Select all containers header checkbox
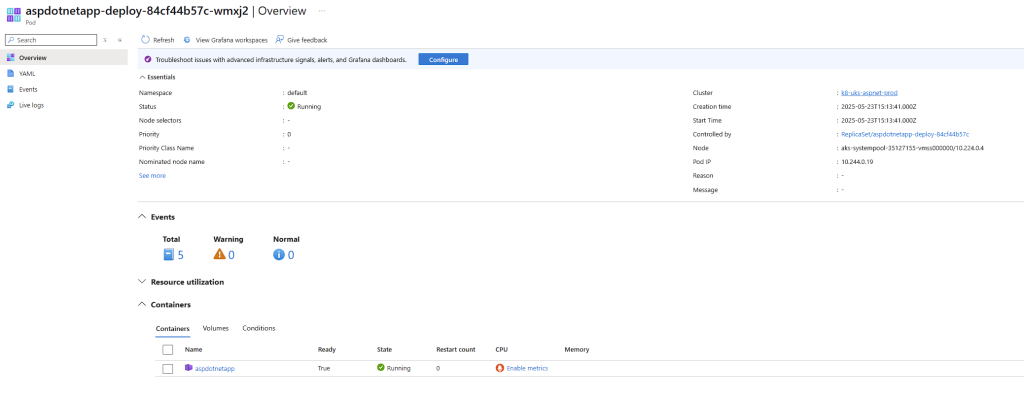 click(x=168, y=350)
